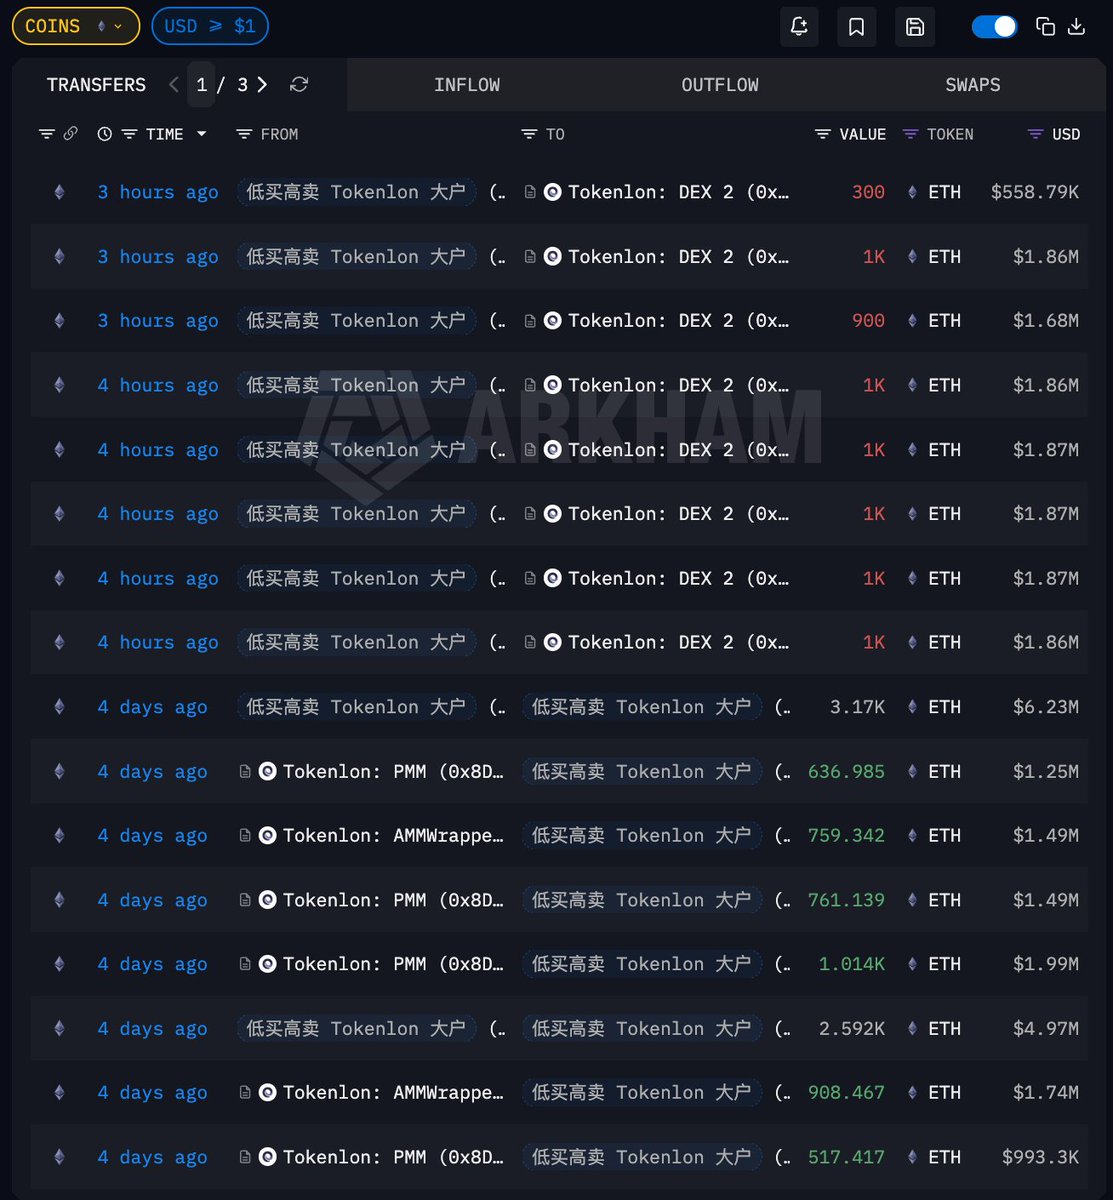The height and width of the screenshot is (1200, 1113).
Task: Click the chain filter icon in header
Action: tap(47, 134)
